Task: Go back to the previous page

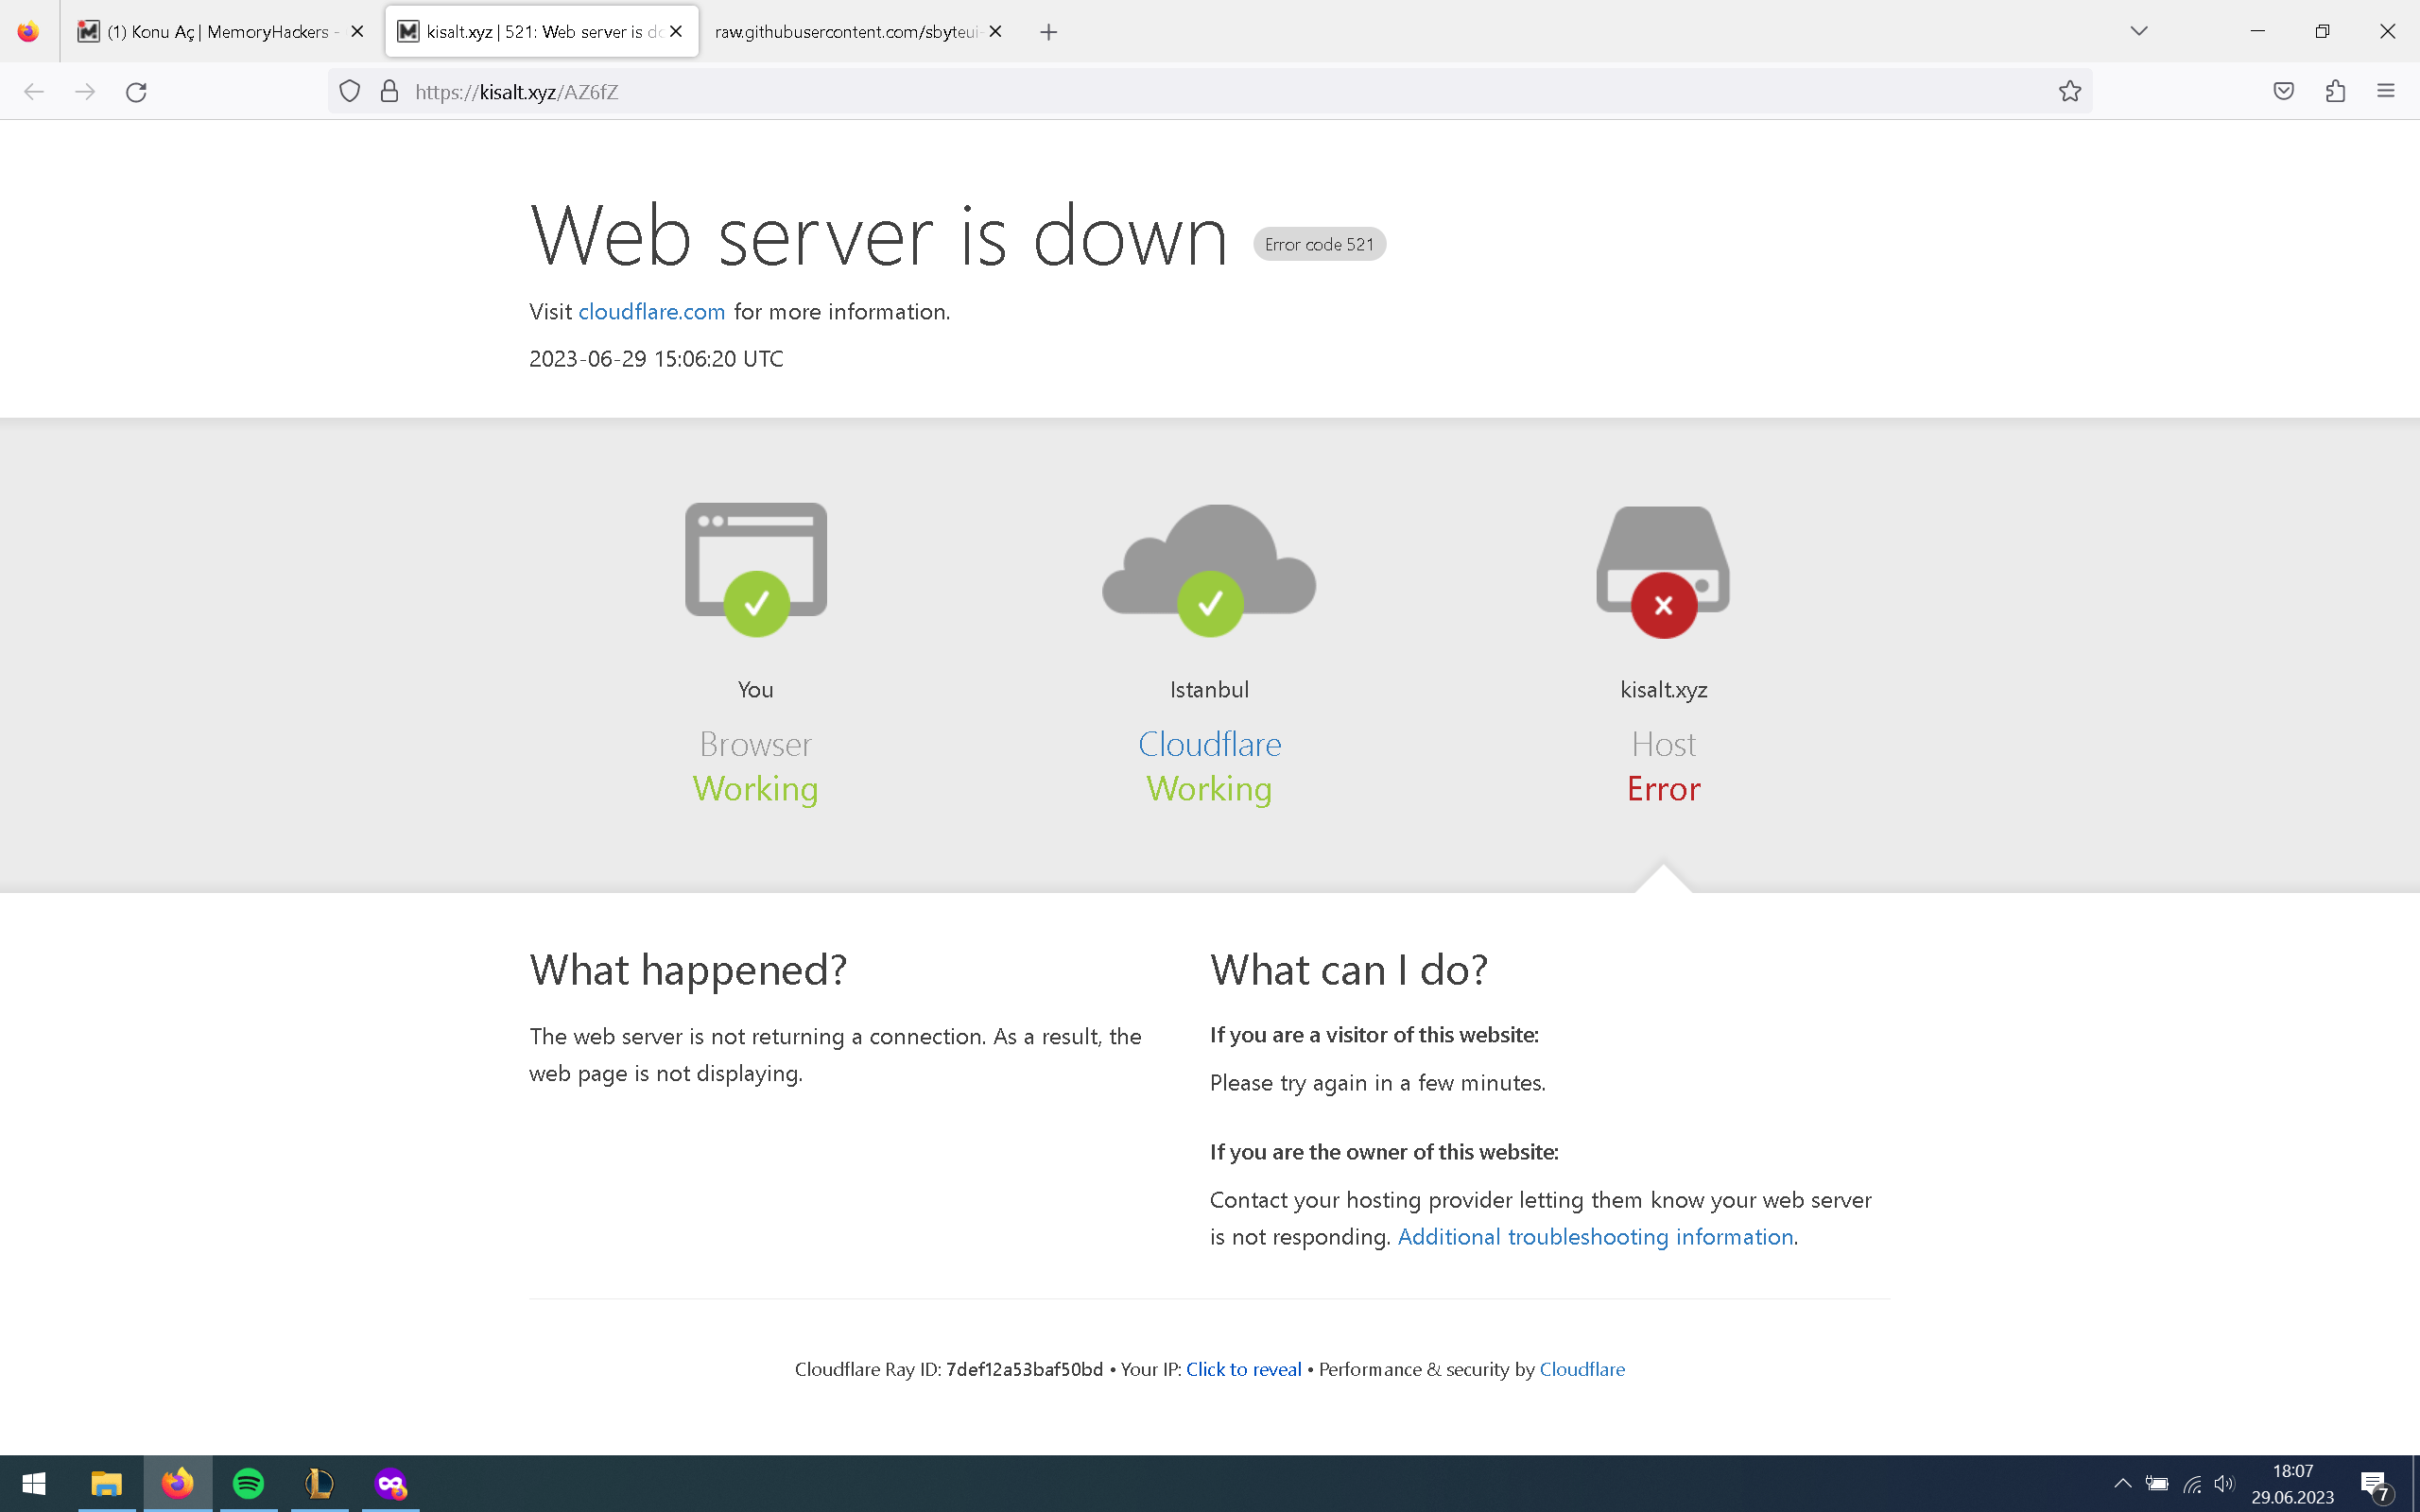Action: point(34,92)
